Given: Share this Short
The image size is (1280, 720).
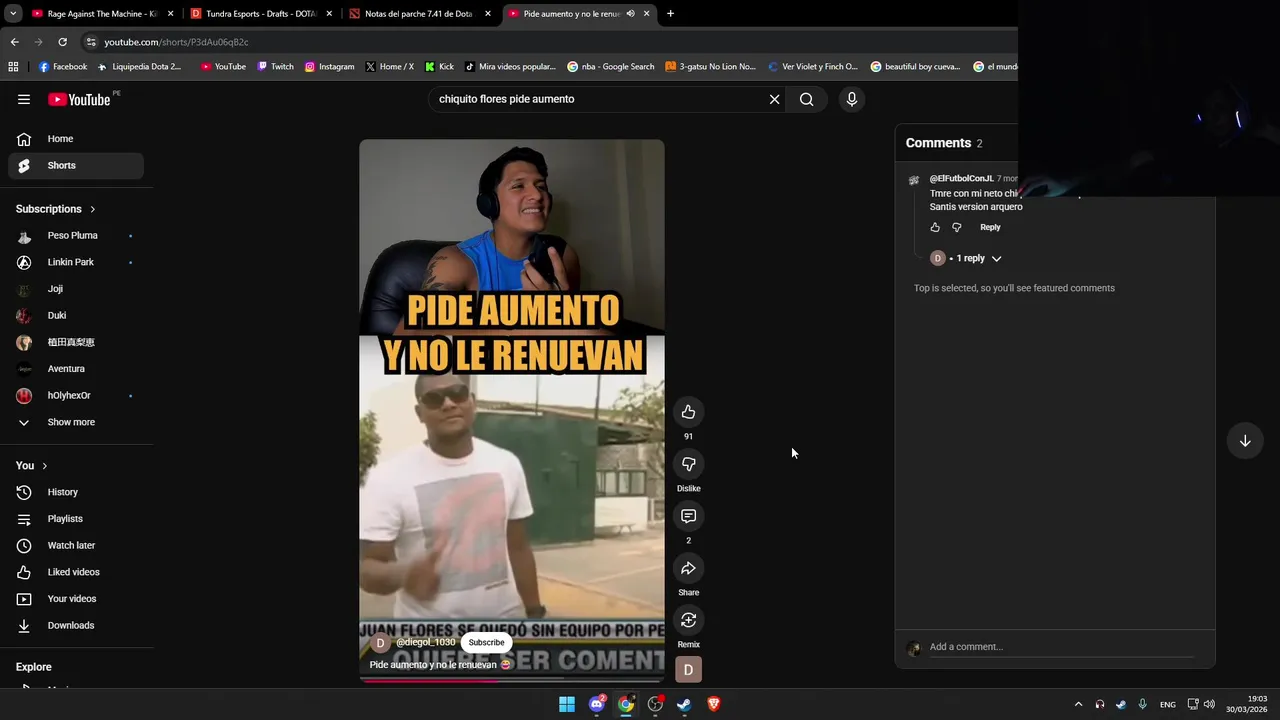Looking at the screenshot, I should click(x=688, y=568).
